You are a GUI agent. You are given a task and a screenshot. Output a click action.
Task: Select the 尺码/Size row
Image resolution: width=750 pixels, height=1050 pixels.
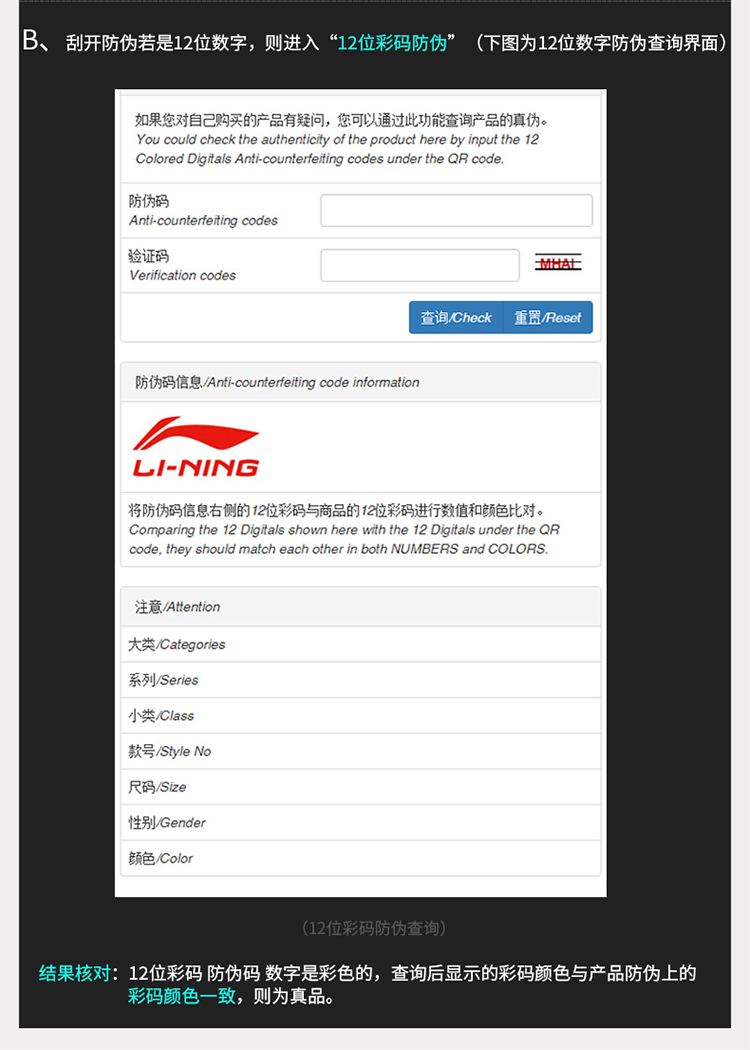[360, 787]
